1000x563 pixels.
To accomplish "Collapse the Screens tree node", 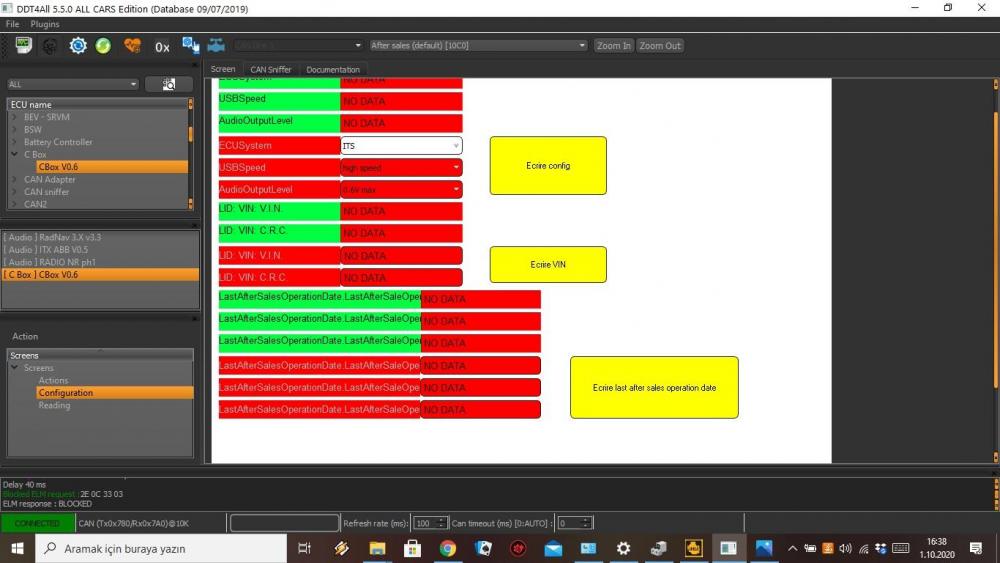I will 15,368.
